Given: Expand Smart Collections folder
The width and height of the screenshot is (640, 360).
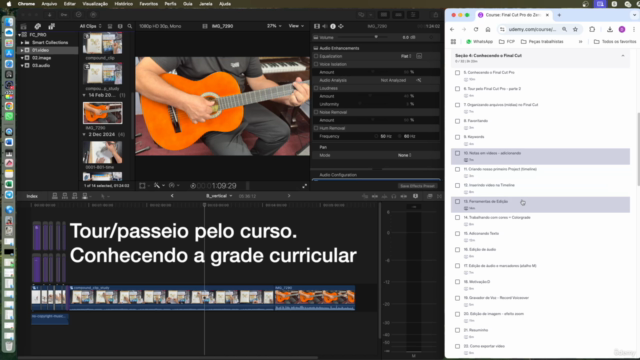Looking at the screenshot, I should (x=22, y=42).
